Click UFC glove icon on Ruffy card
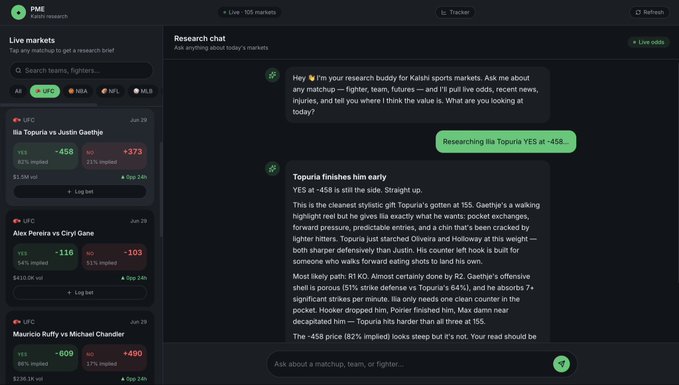Viewport: 679px width, 385px height. point(17,322)
